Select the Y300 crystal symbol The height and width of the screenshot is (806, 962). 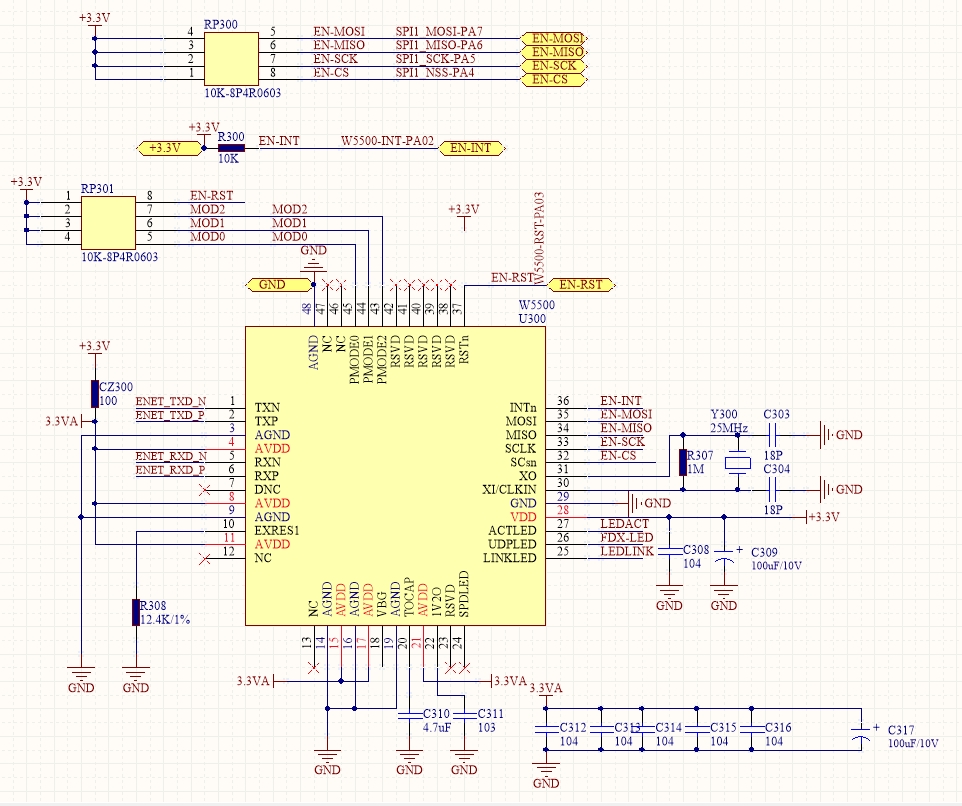737,462
